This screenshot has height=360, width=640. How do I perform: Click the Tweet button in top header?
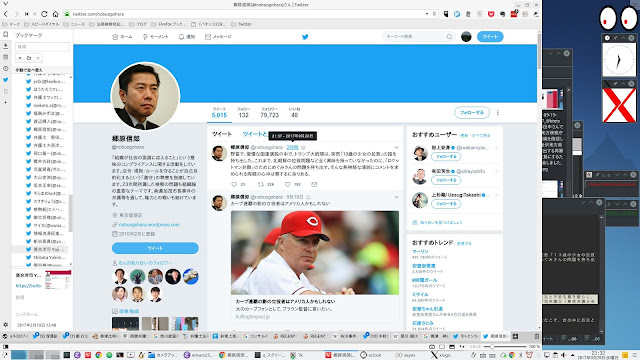[490, 37]
